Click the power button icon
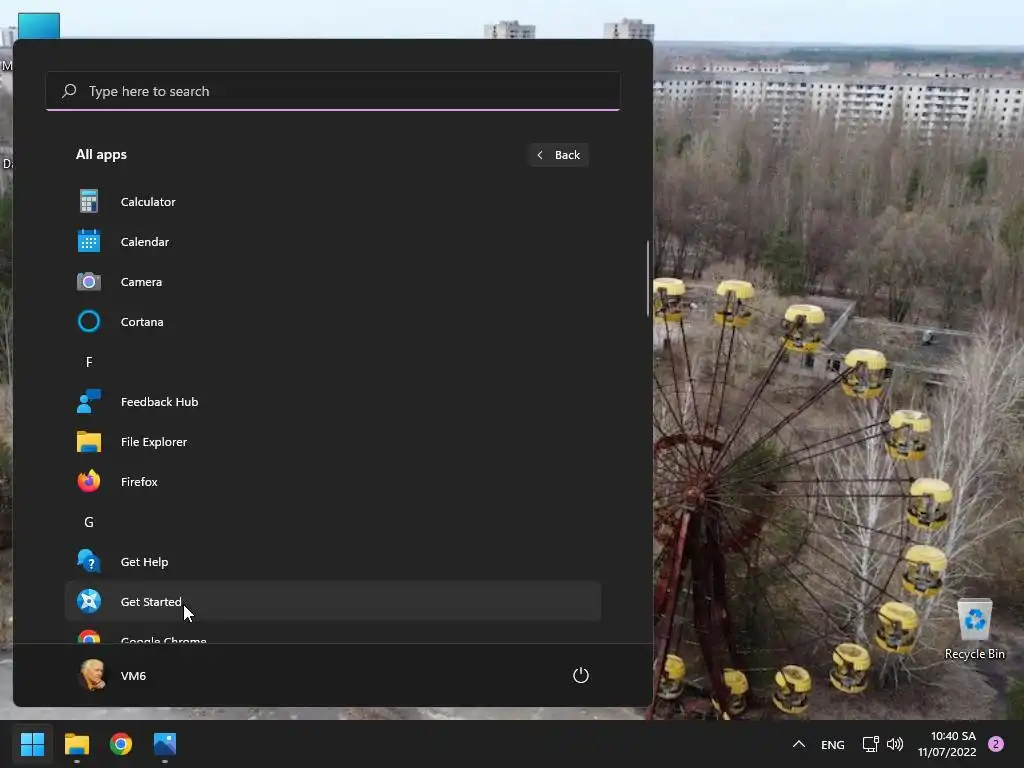Image resolution: width=1024 pixels, height=768 pixels. coord(581,675)
